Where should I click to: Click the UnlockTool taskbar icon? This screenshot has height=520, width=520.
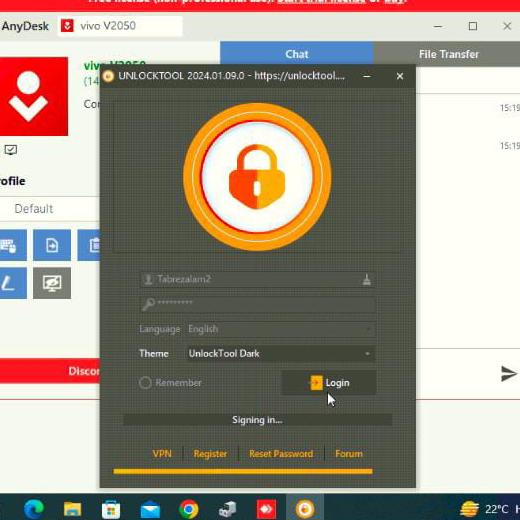(305, 509)
